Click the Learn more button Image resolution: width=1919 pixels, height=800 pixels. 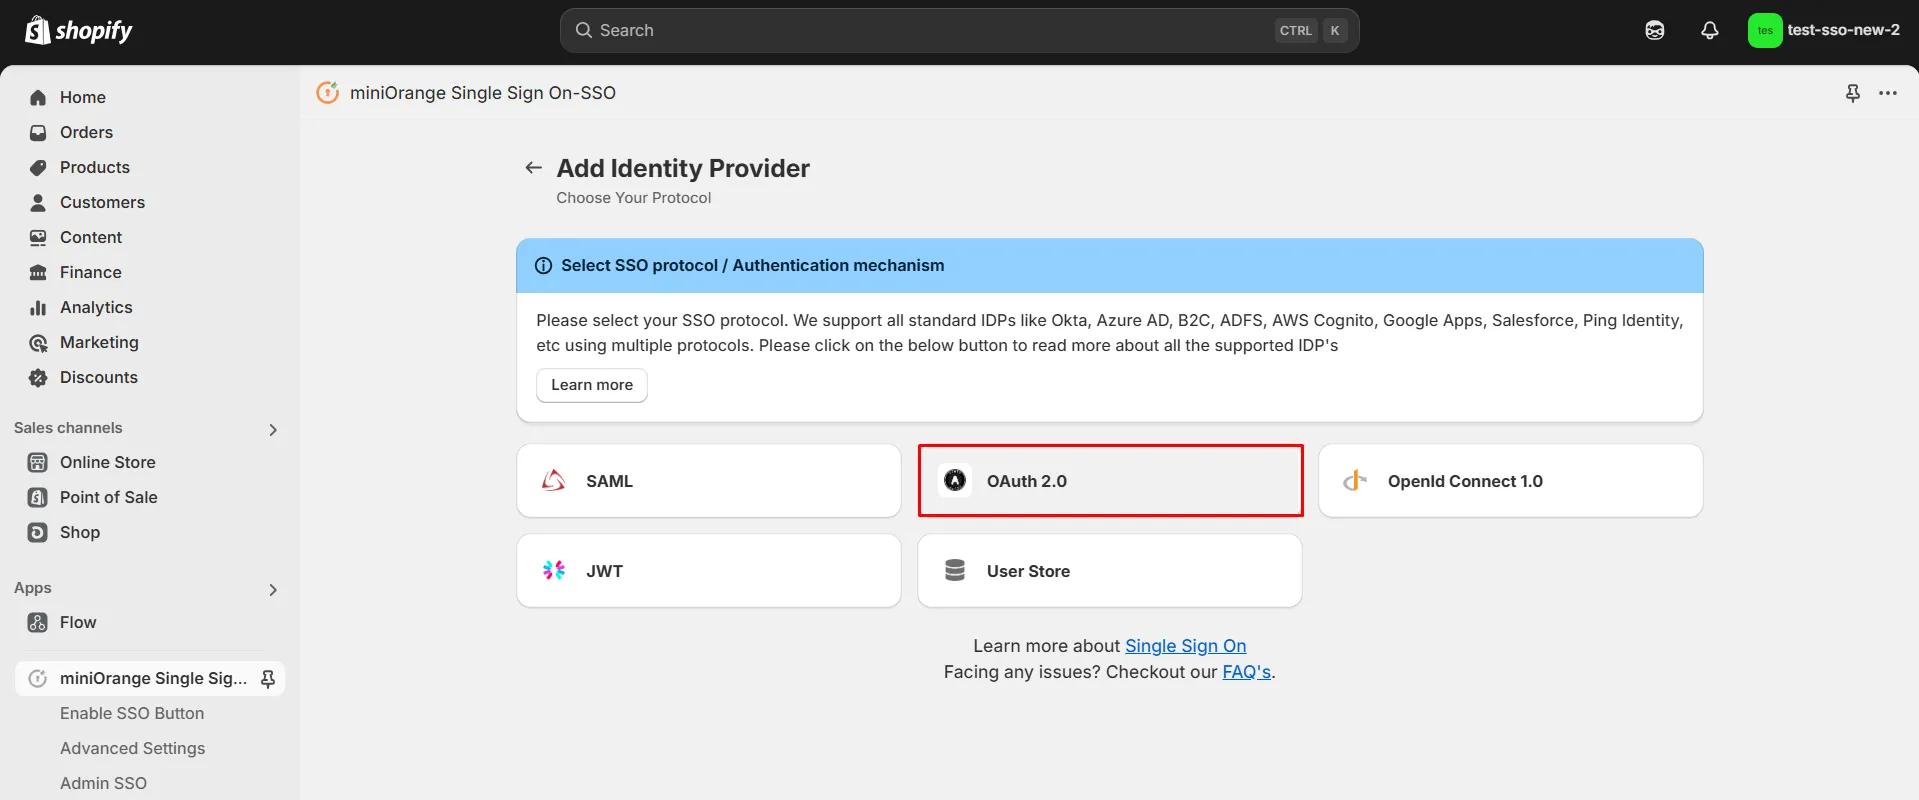(592, 385)
